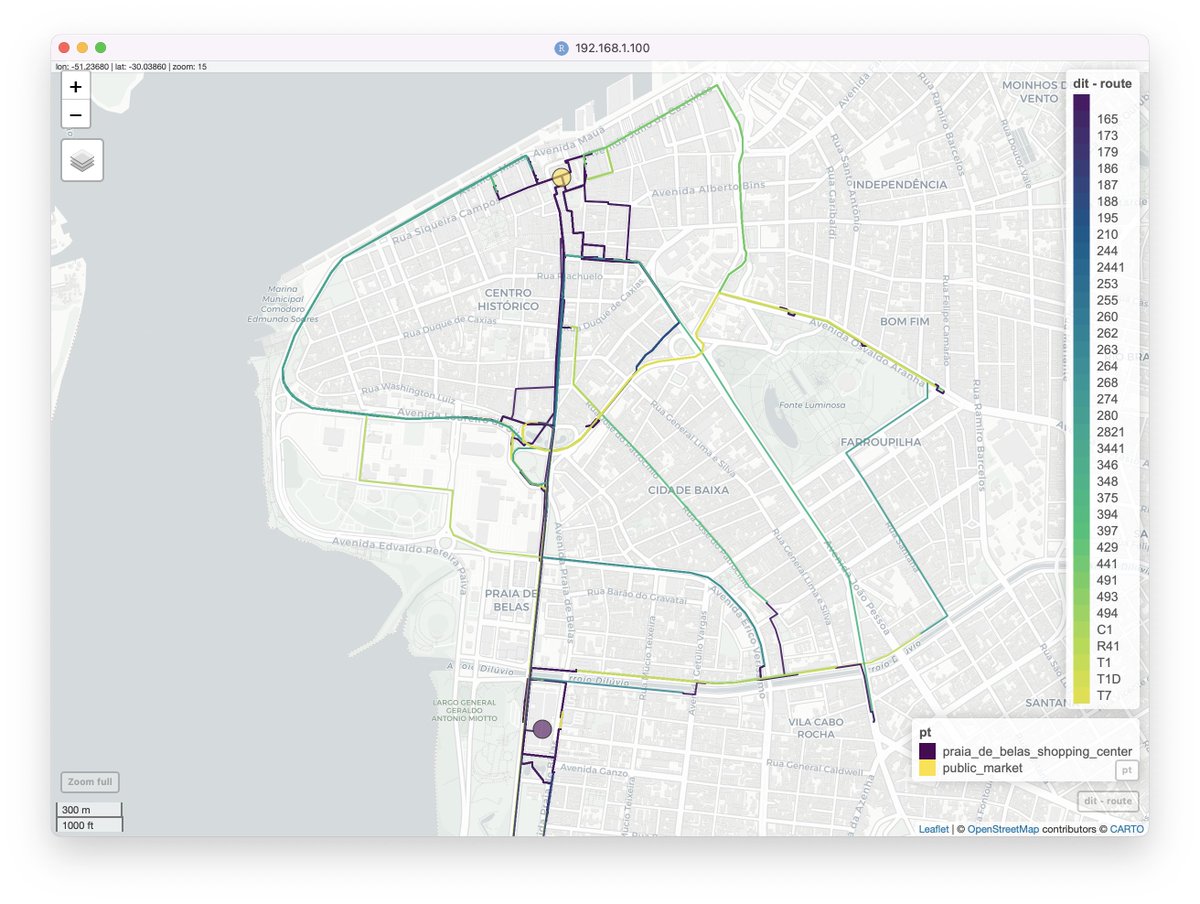Click the 1000 ft scale bar
This screenshot has height=904, width=1200.
click(x=88, y=825)
